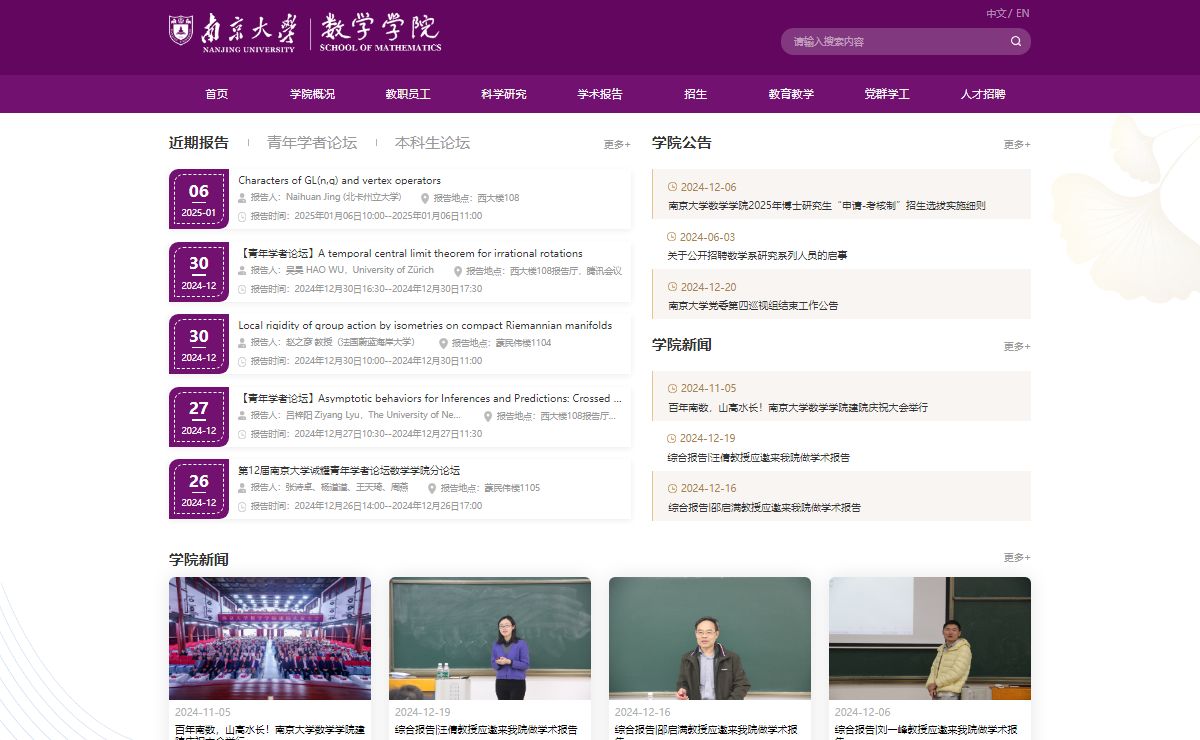
Task: Switch language to 中文
Action: pos(997,13)
